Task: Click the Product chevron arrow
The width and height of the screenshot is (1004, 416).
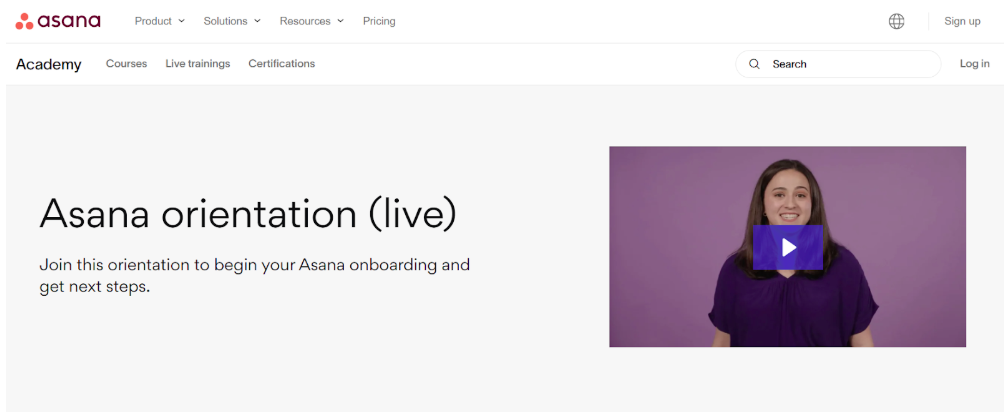Action: pos(182,21)
